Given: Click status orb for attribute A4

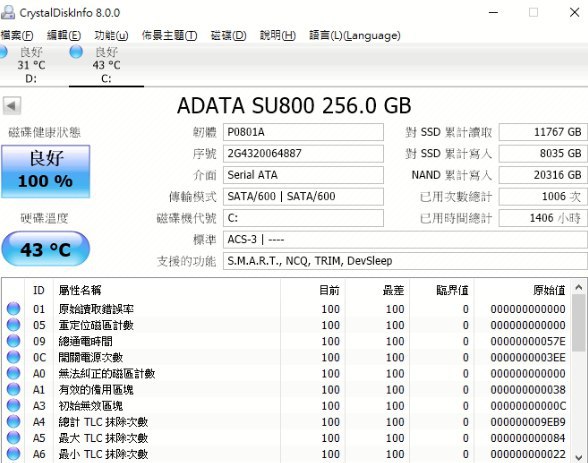Looking at the screenshot, I should 14,422.
